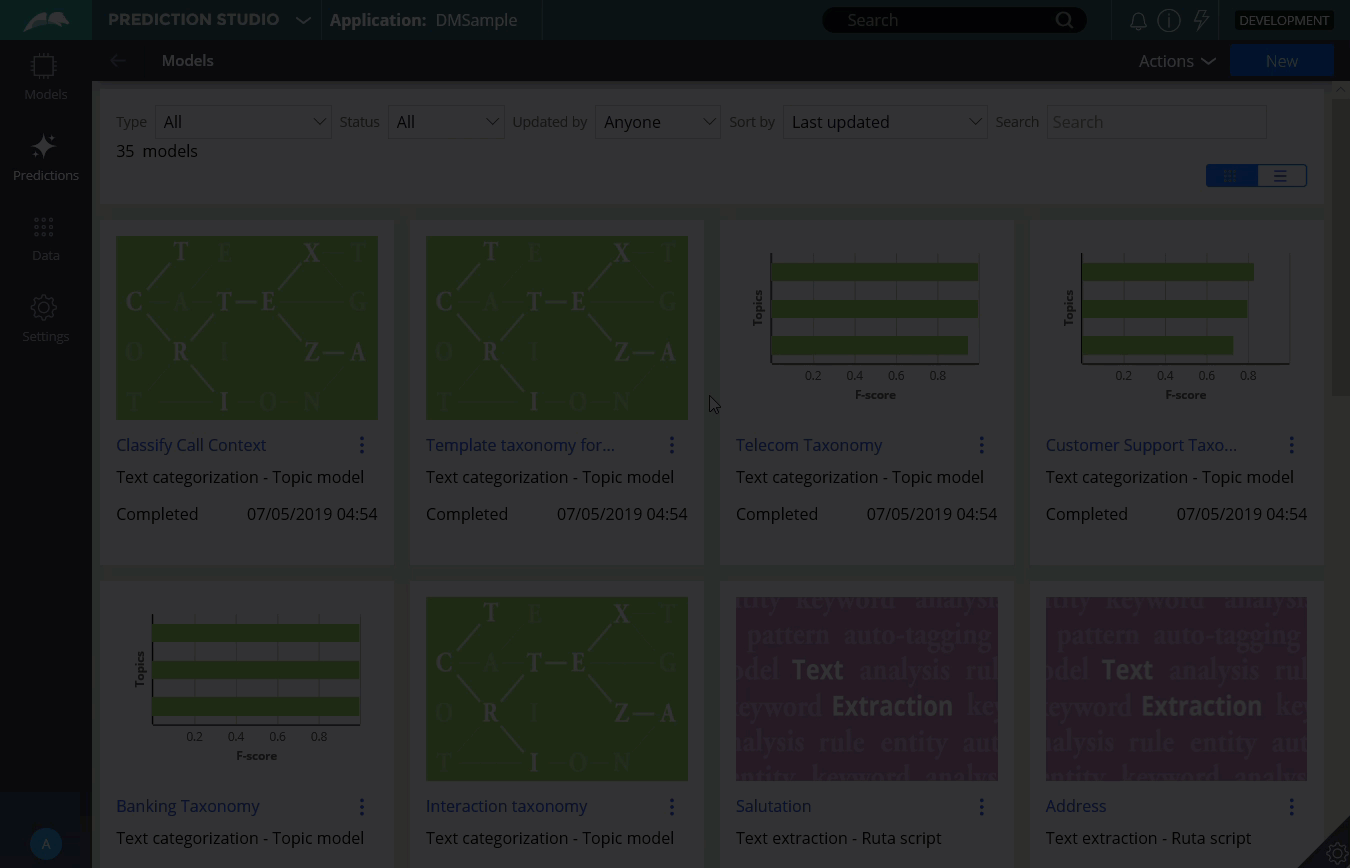Click the New button
The image size is (1350, 868).
1281,61
